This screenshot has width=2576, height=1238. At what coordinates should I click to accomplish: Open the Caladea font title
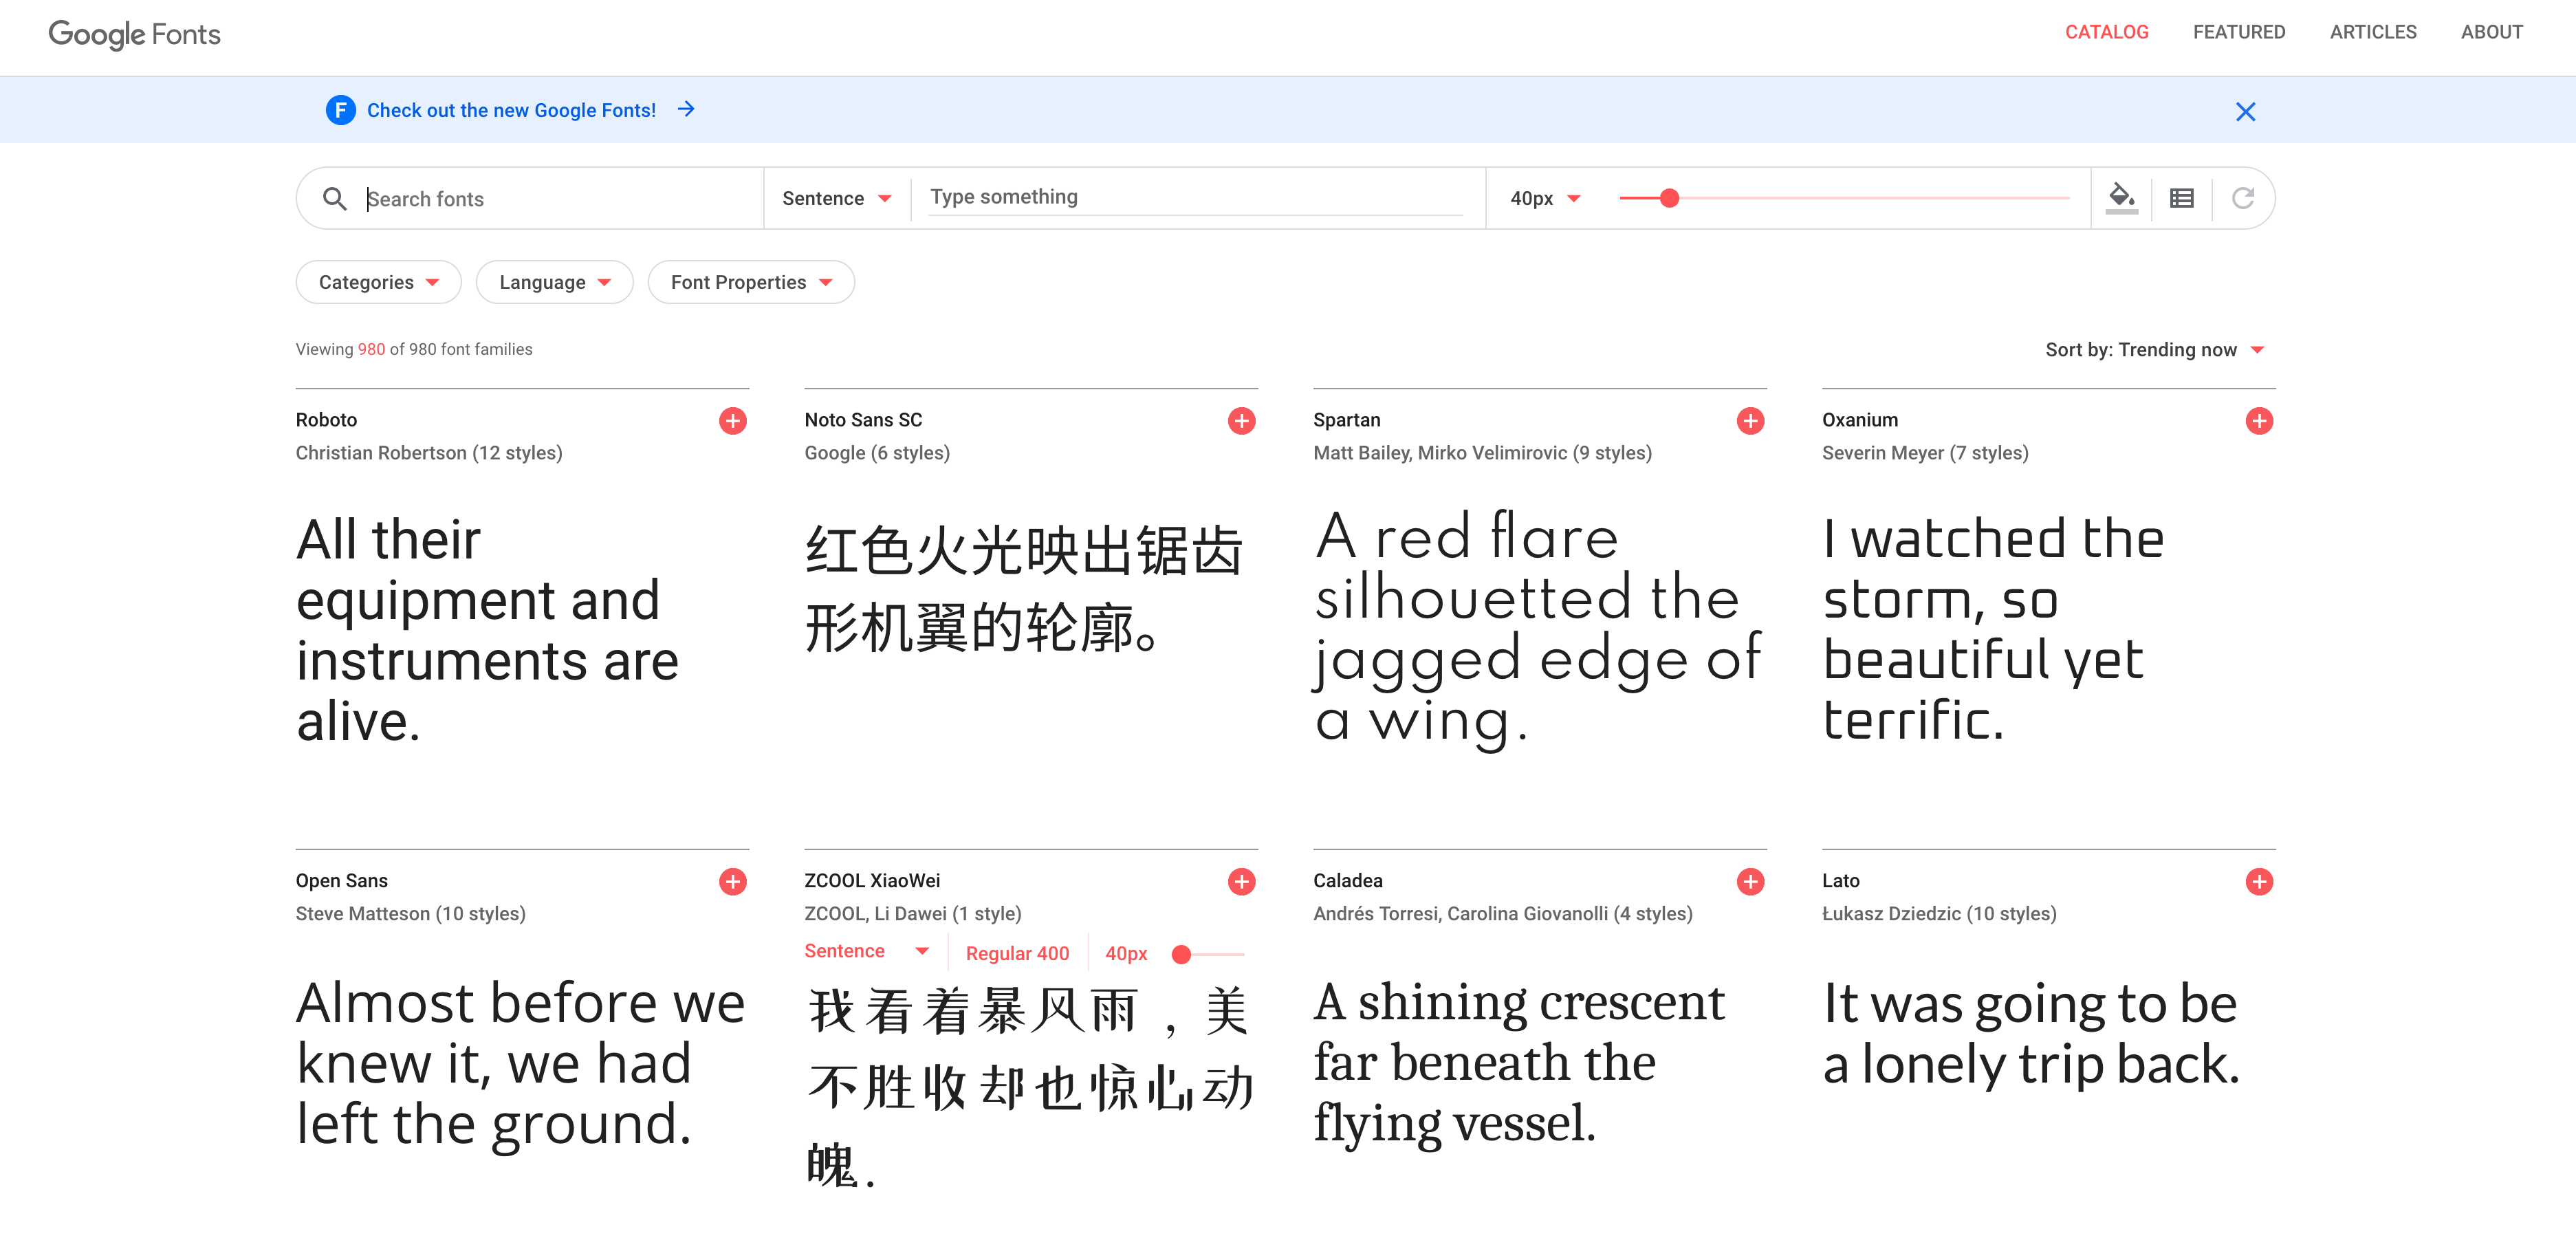[x=1347, y=881]
